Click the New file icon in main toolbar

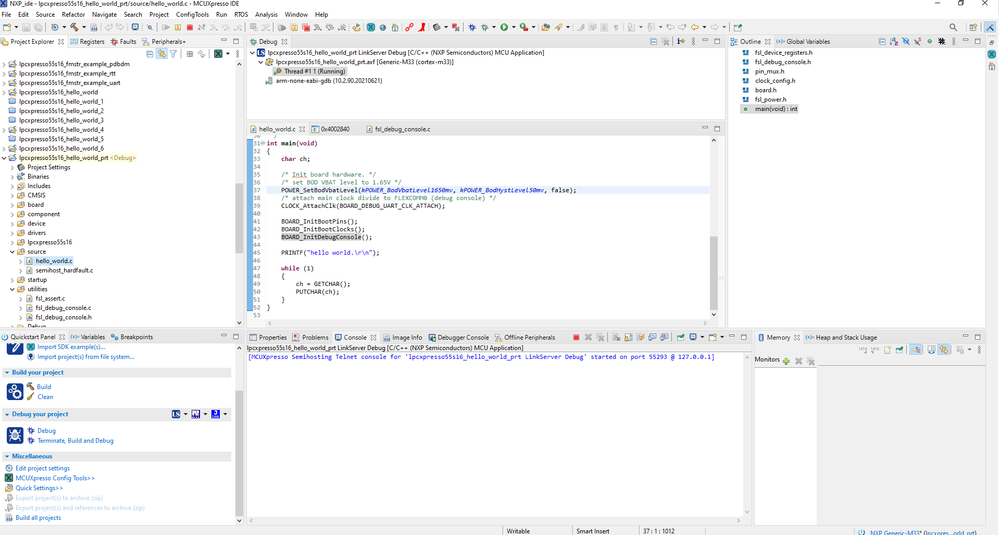pyautogui.click(x=7, y=27)
